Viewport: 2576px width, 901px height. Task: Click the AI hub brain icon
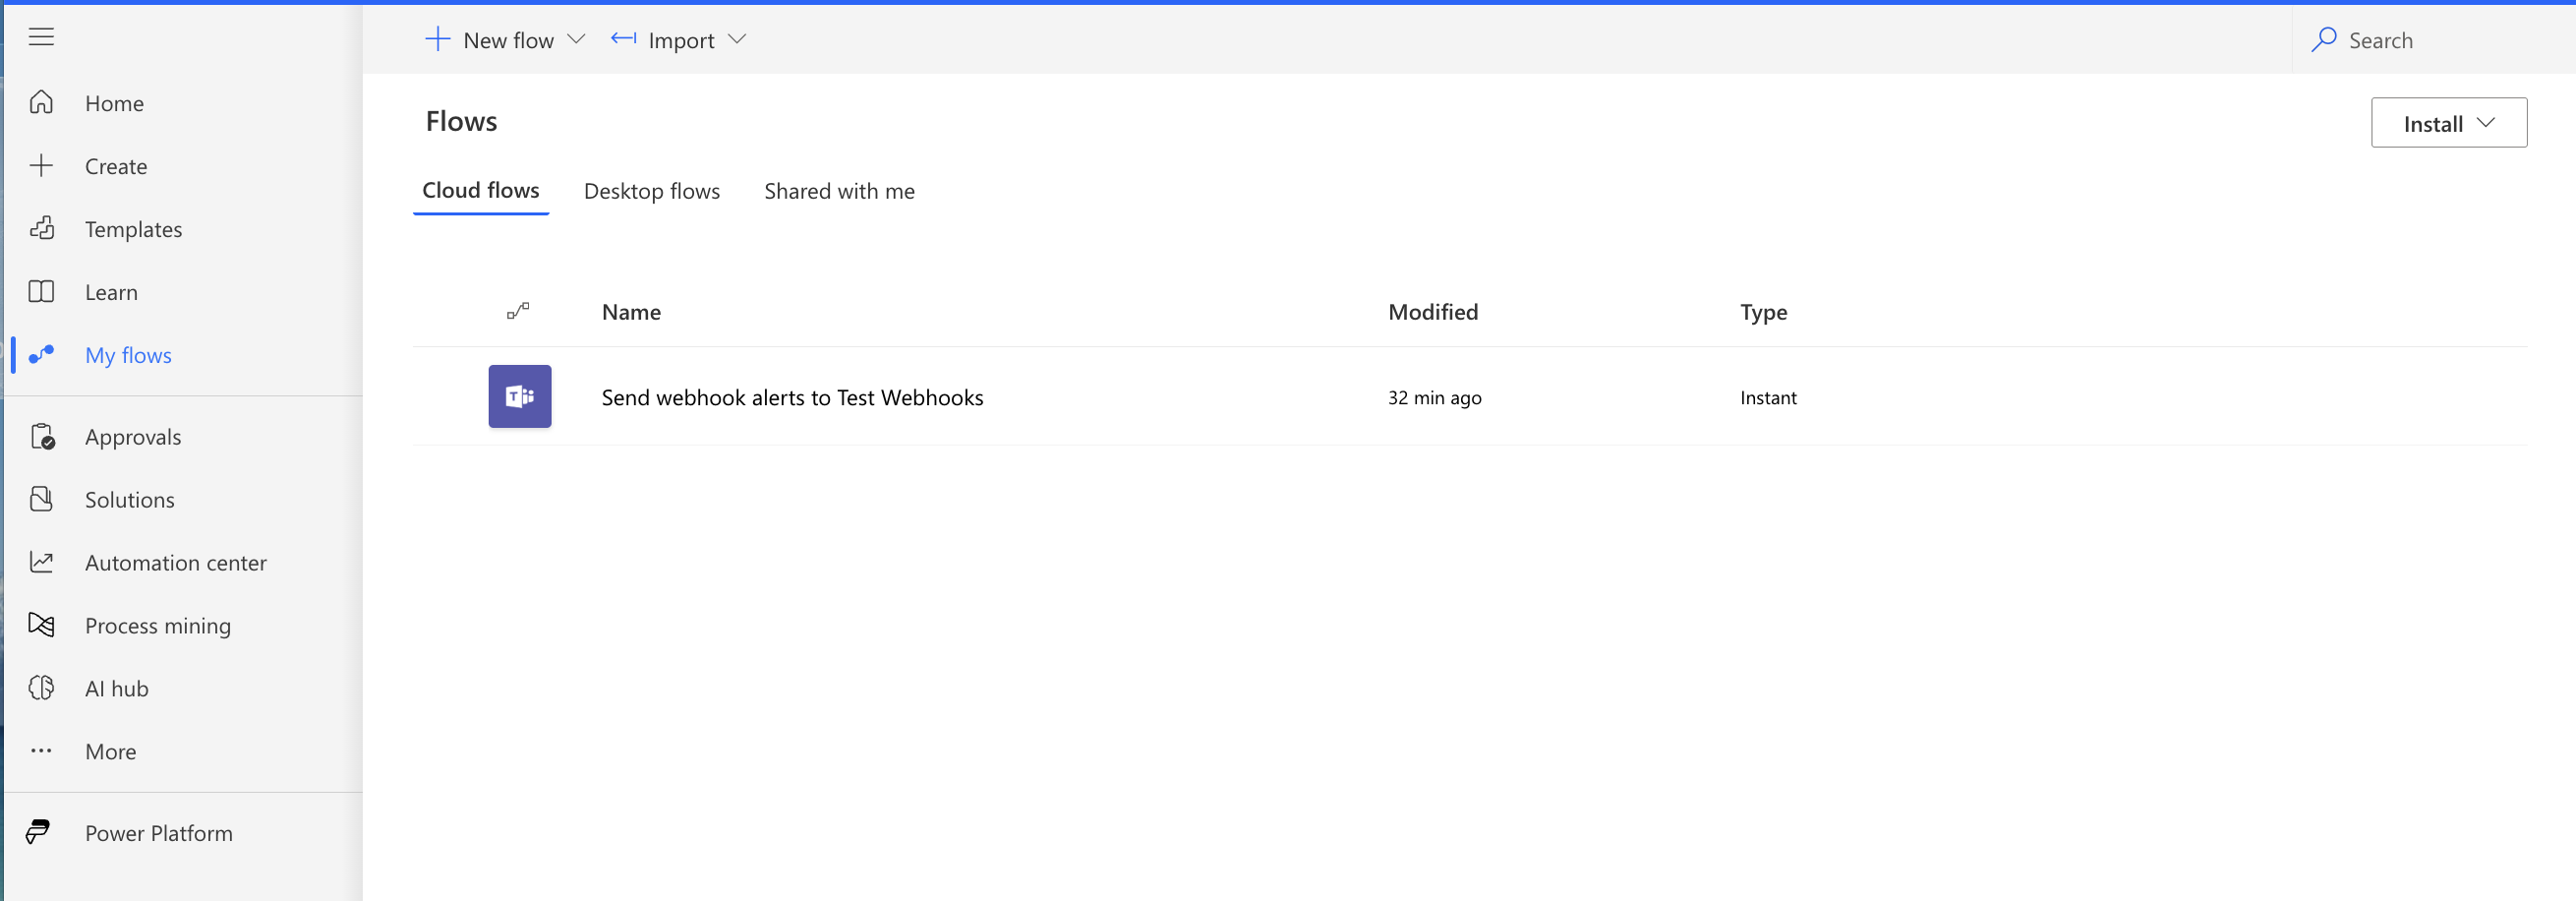click(x=41, y=688)
